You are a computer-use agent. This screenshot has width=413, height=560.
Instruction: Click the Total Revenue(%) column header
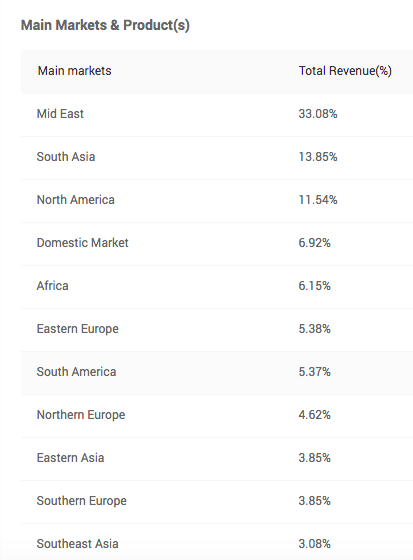(x=345, y=71)
